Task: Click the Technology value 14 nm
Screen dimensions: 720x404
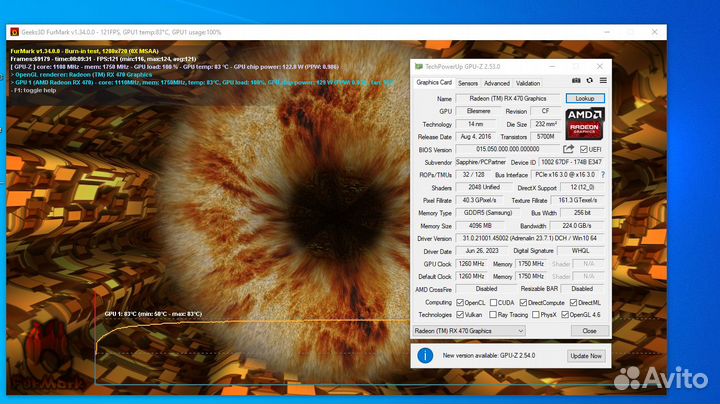Action: point(476,124)
